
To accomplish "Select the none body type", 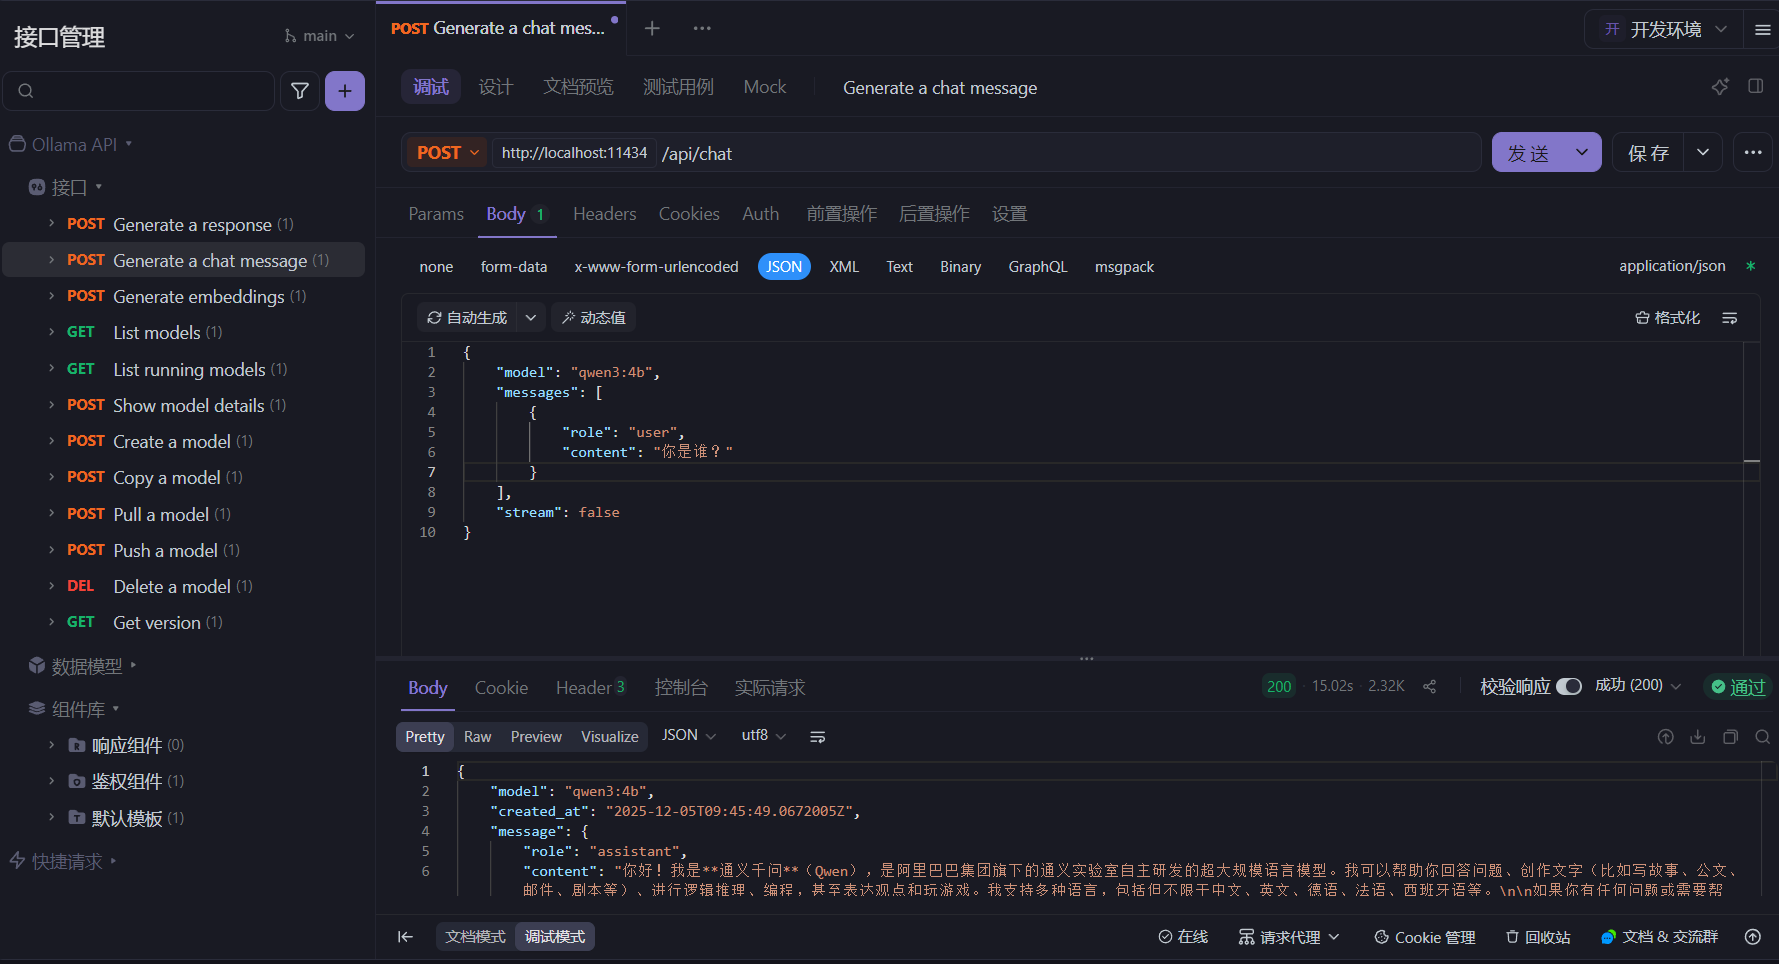I will (x=436, y=267).
